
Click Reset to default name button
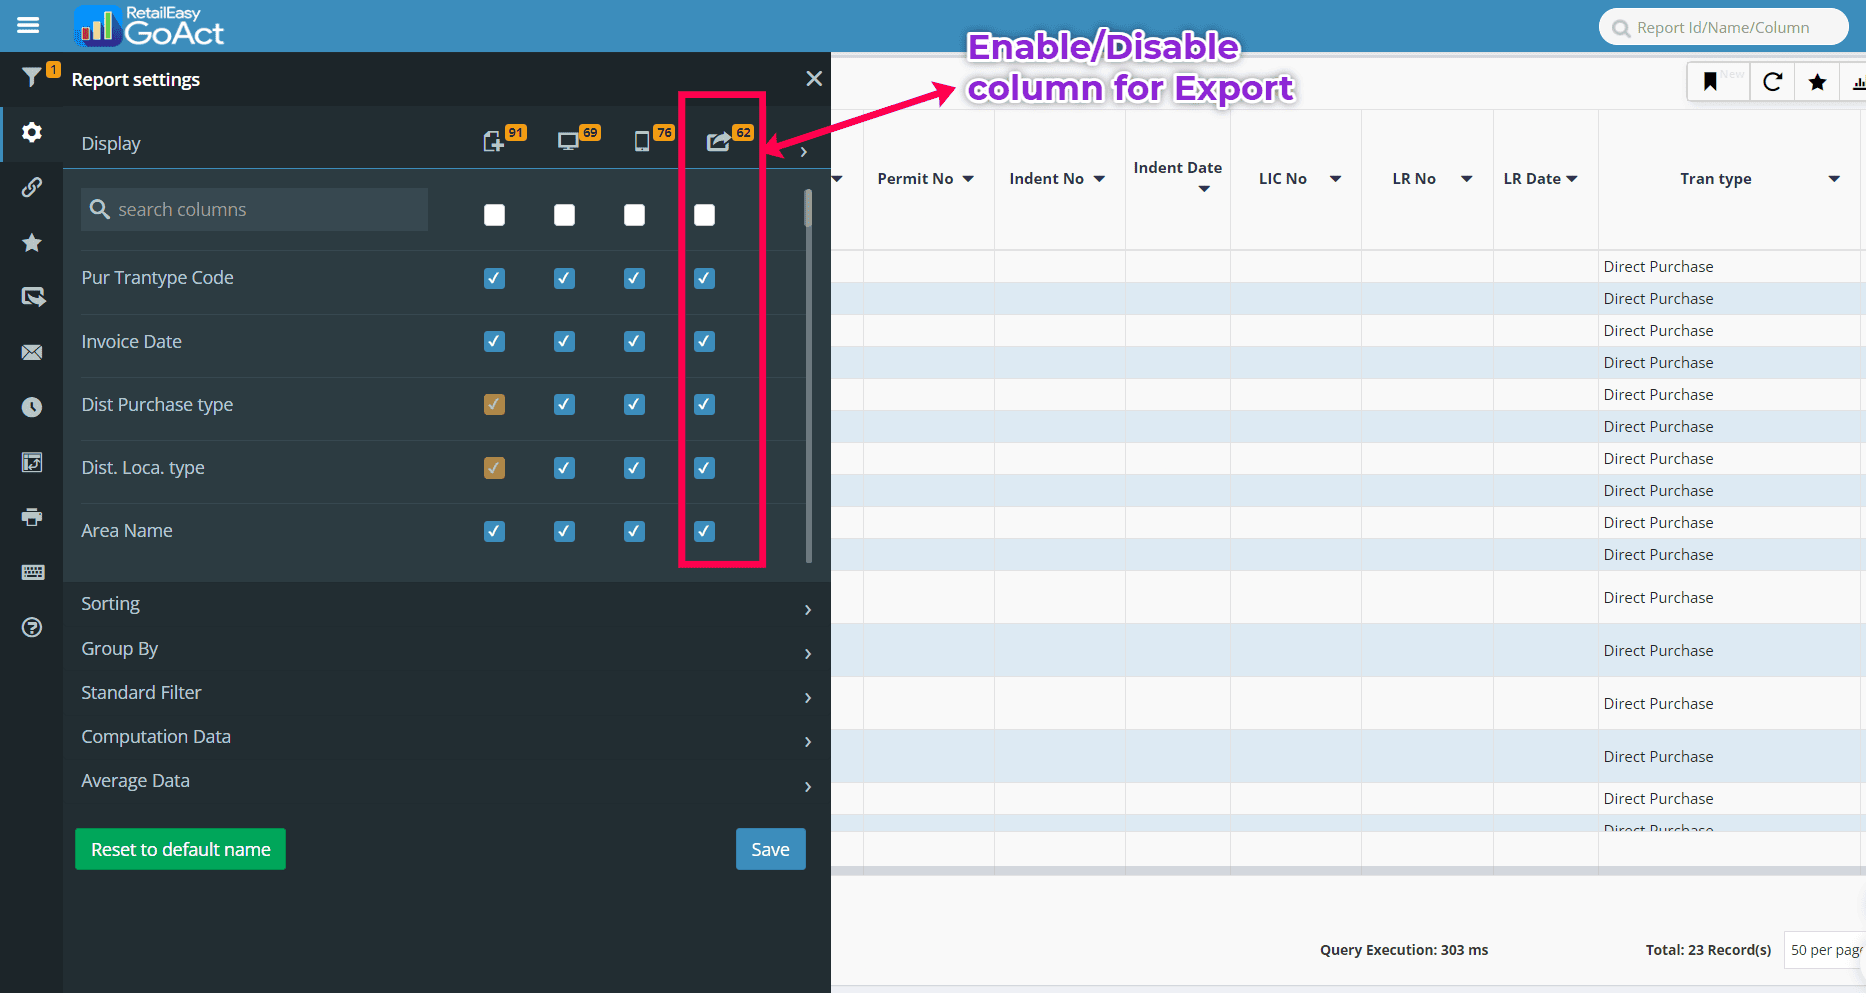(x=181, y=849)
